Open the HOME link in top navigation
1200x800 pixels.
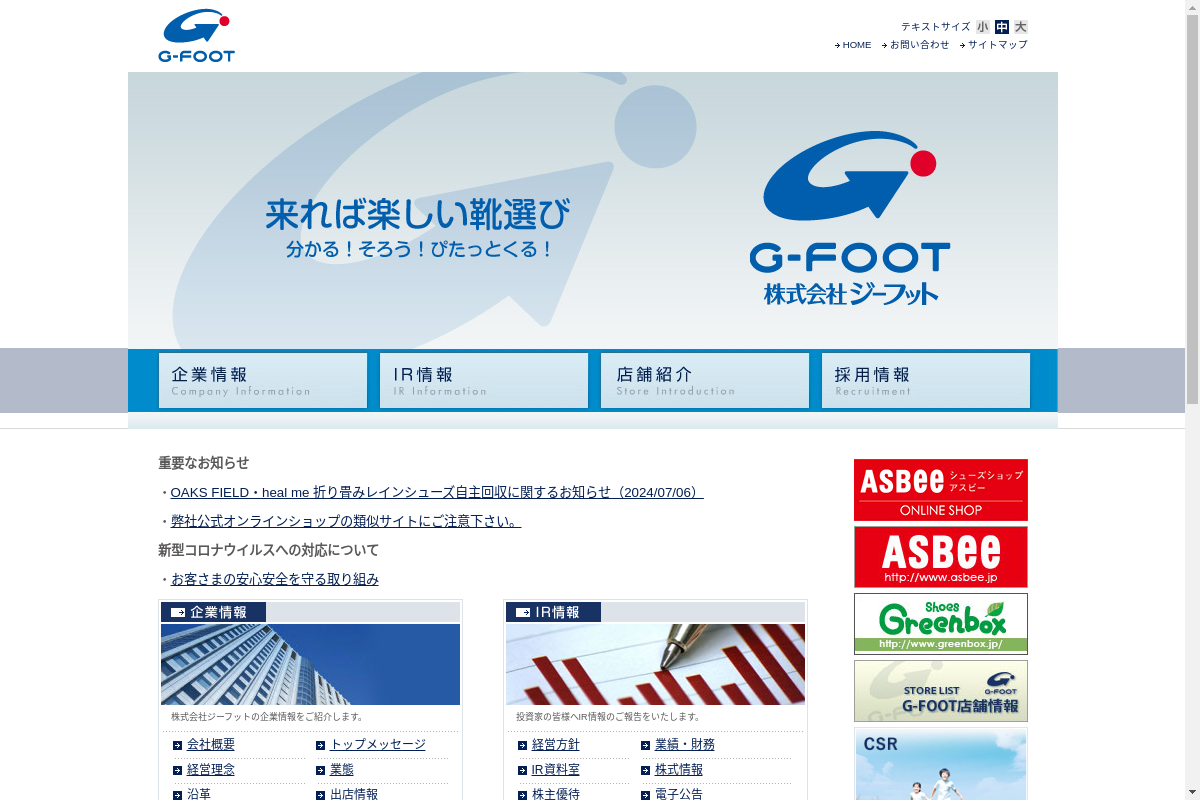[x=853, y=45]
